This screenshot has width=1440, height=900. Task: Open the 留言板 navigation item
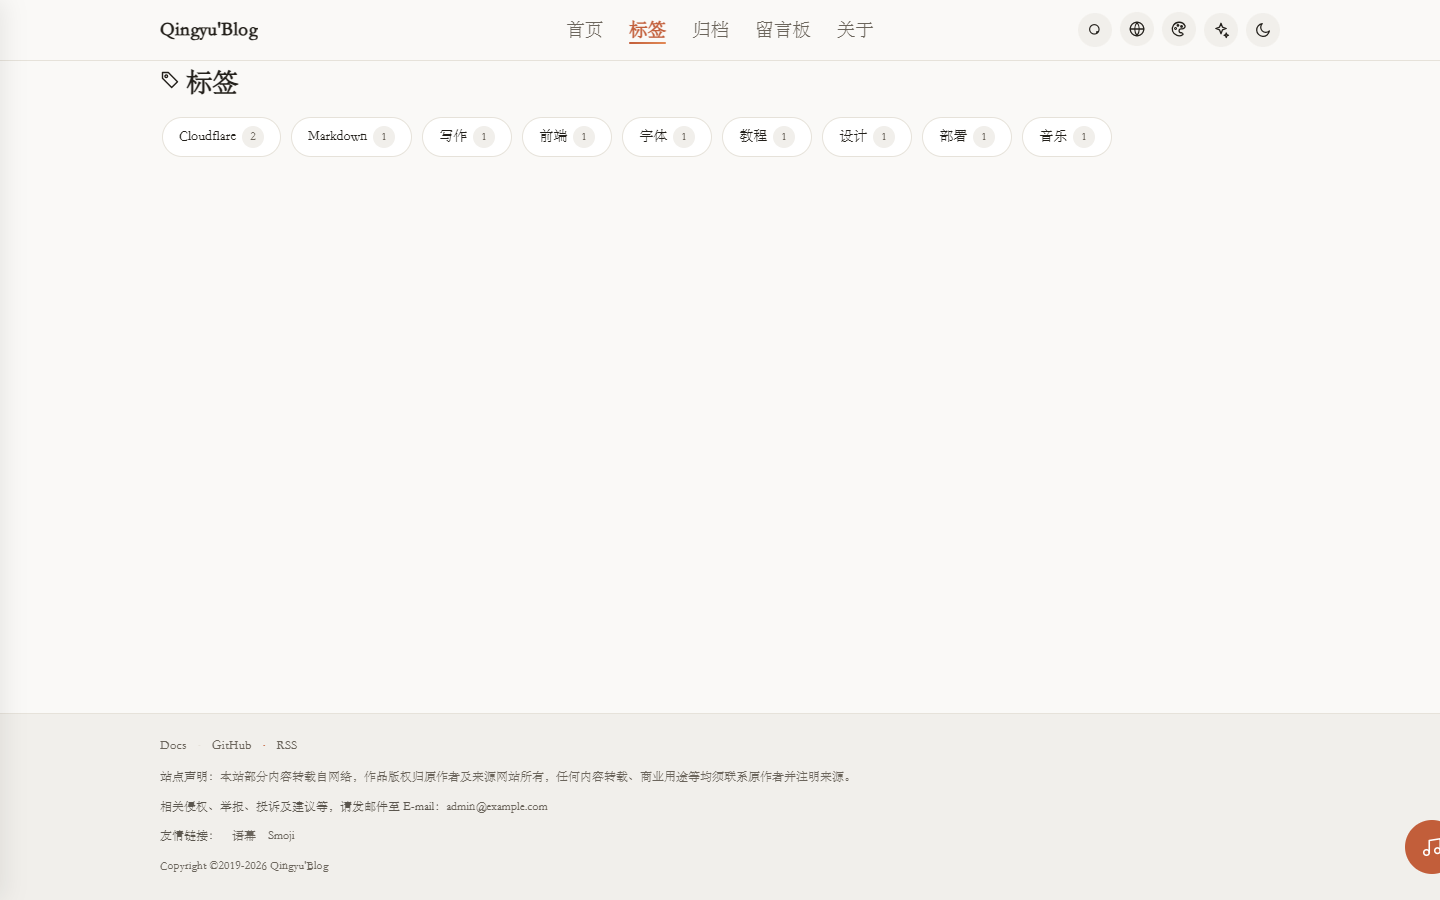click(783, 30)
